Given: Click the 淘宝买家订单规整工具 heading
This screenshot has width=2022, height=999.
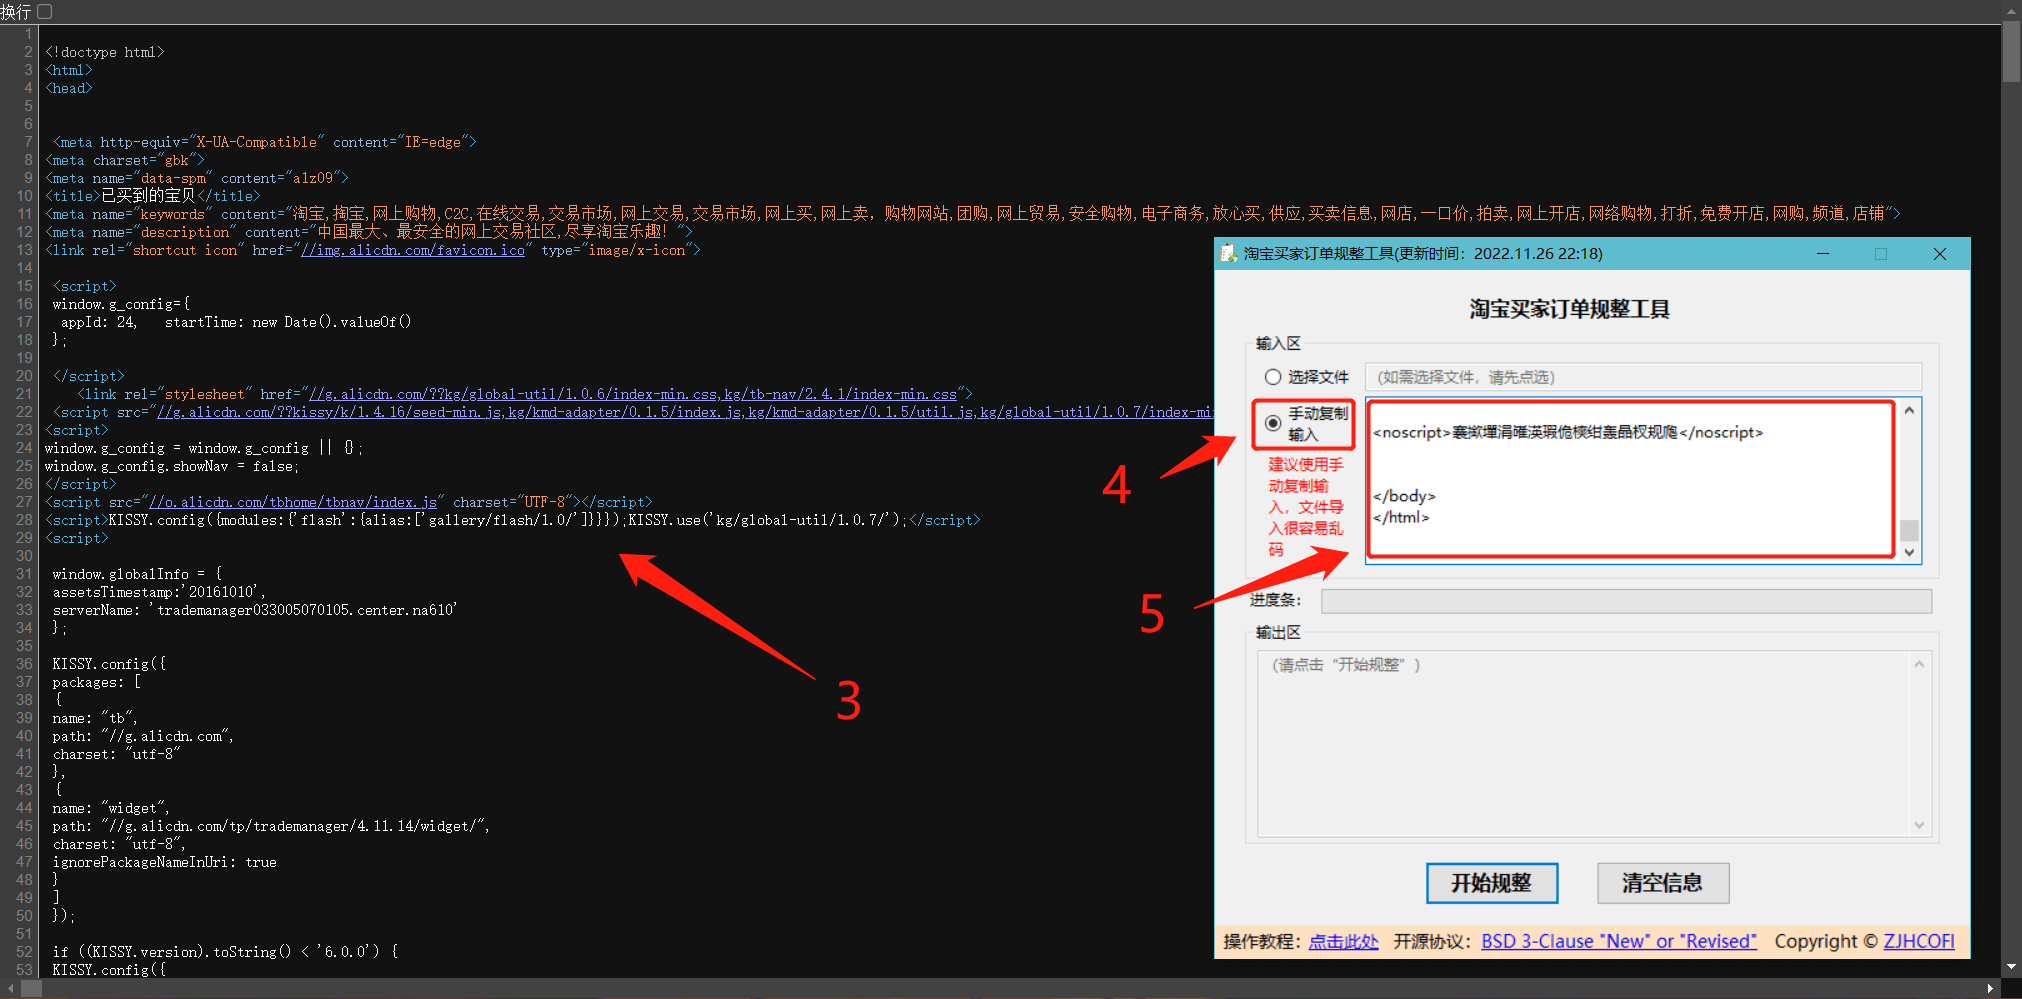Looking at the screenshot, I should coord(1569,309).
